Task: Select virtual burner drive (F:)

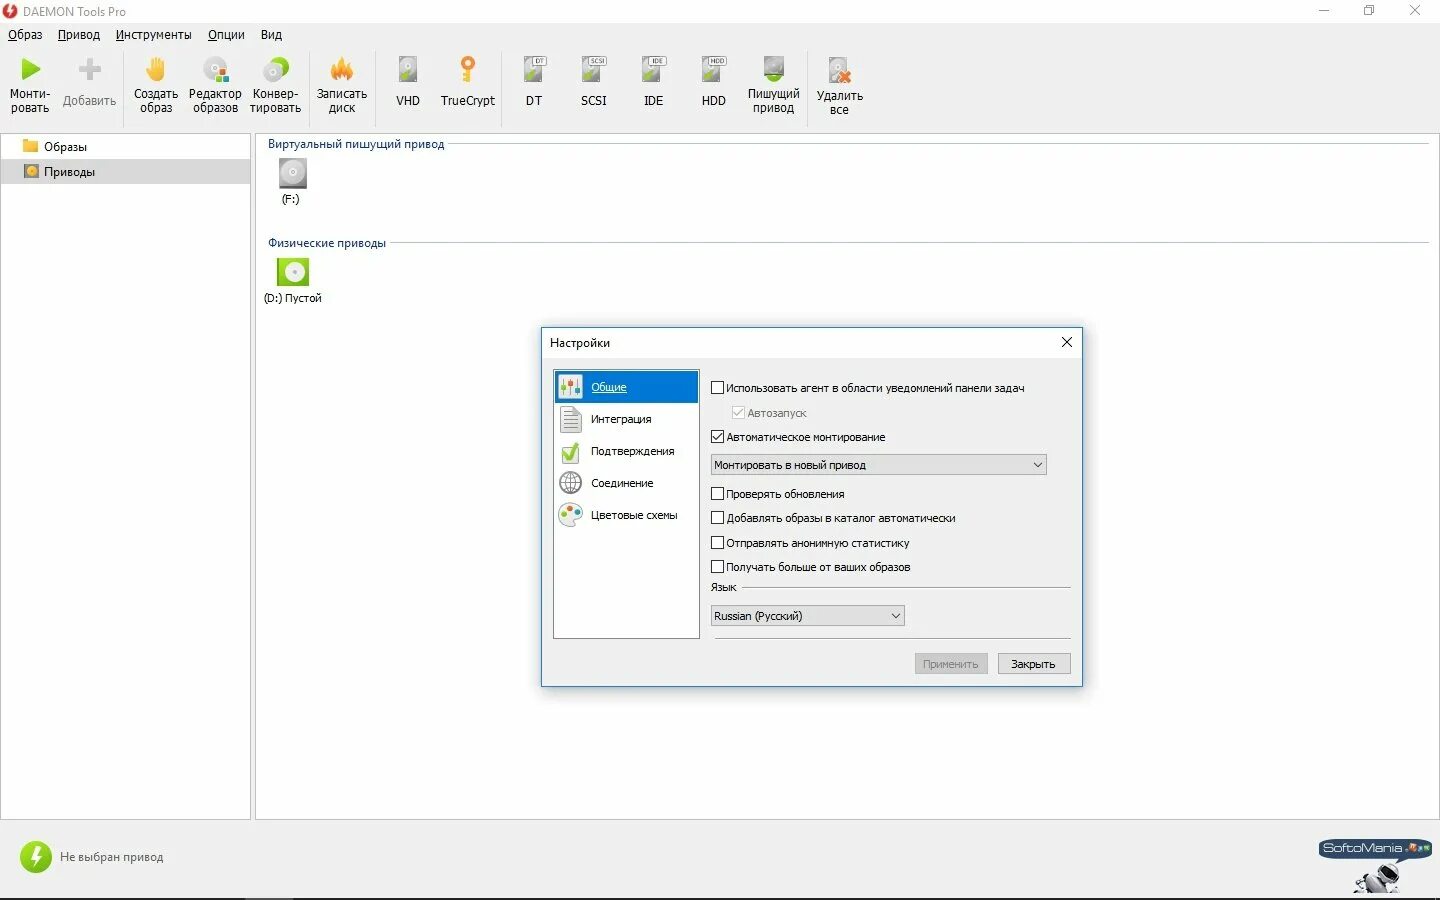Action: pos(292,182)
